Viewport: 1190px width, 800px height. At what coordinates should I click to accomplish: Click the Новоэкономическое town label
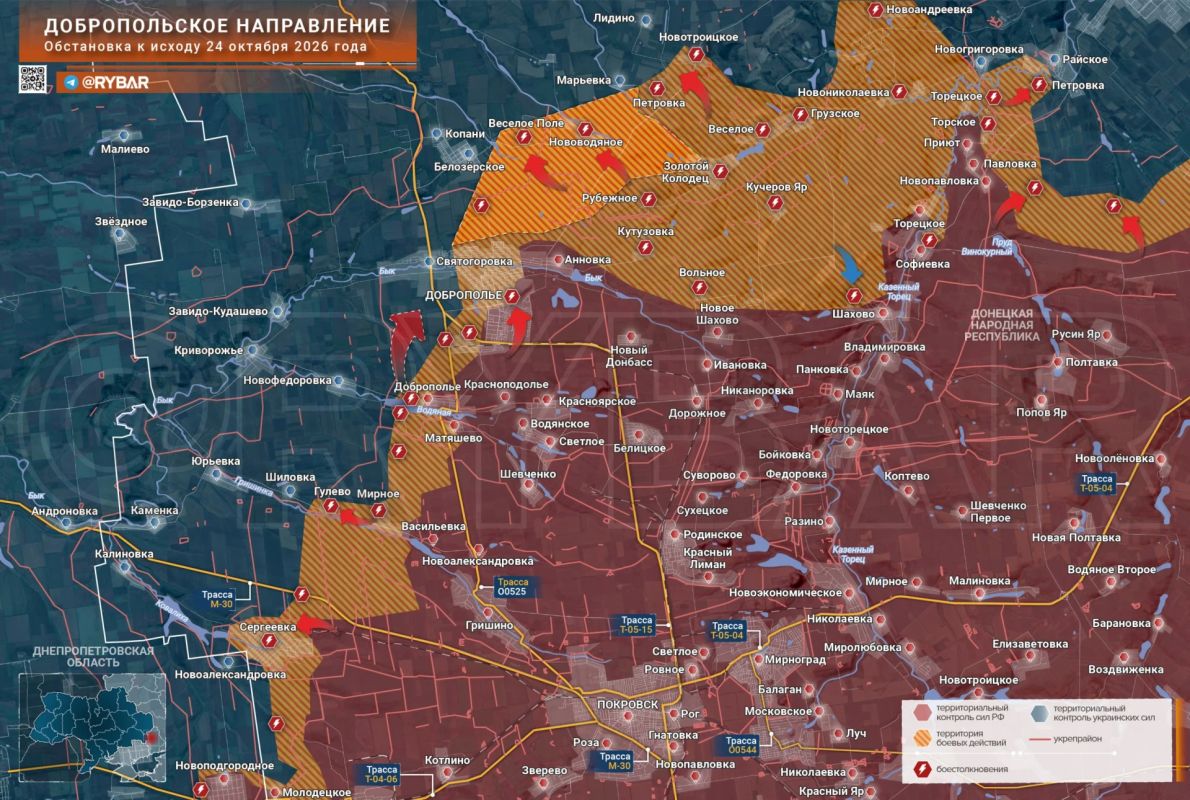[x=785, y=592]
